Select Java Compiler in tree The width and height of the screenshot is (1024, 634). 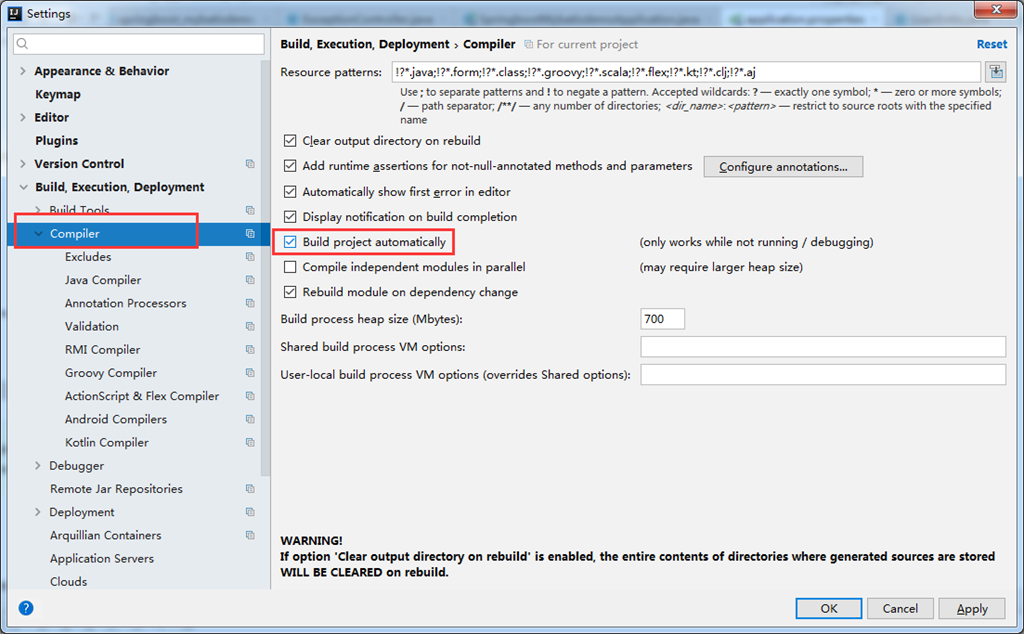tap(103, 280)
